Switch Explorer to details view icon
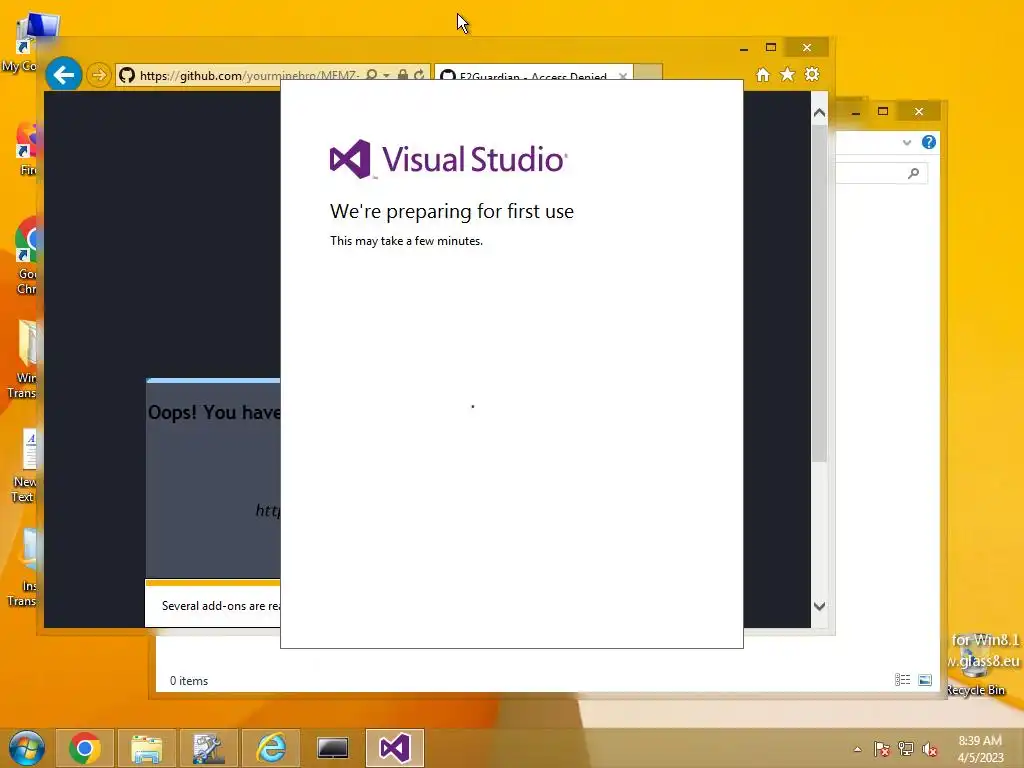Viewport: 1024px width, 768px height. [903, 680]
